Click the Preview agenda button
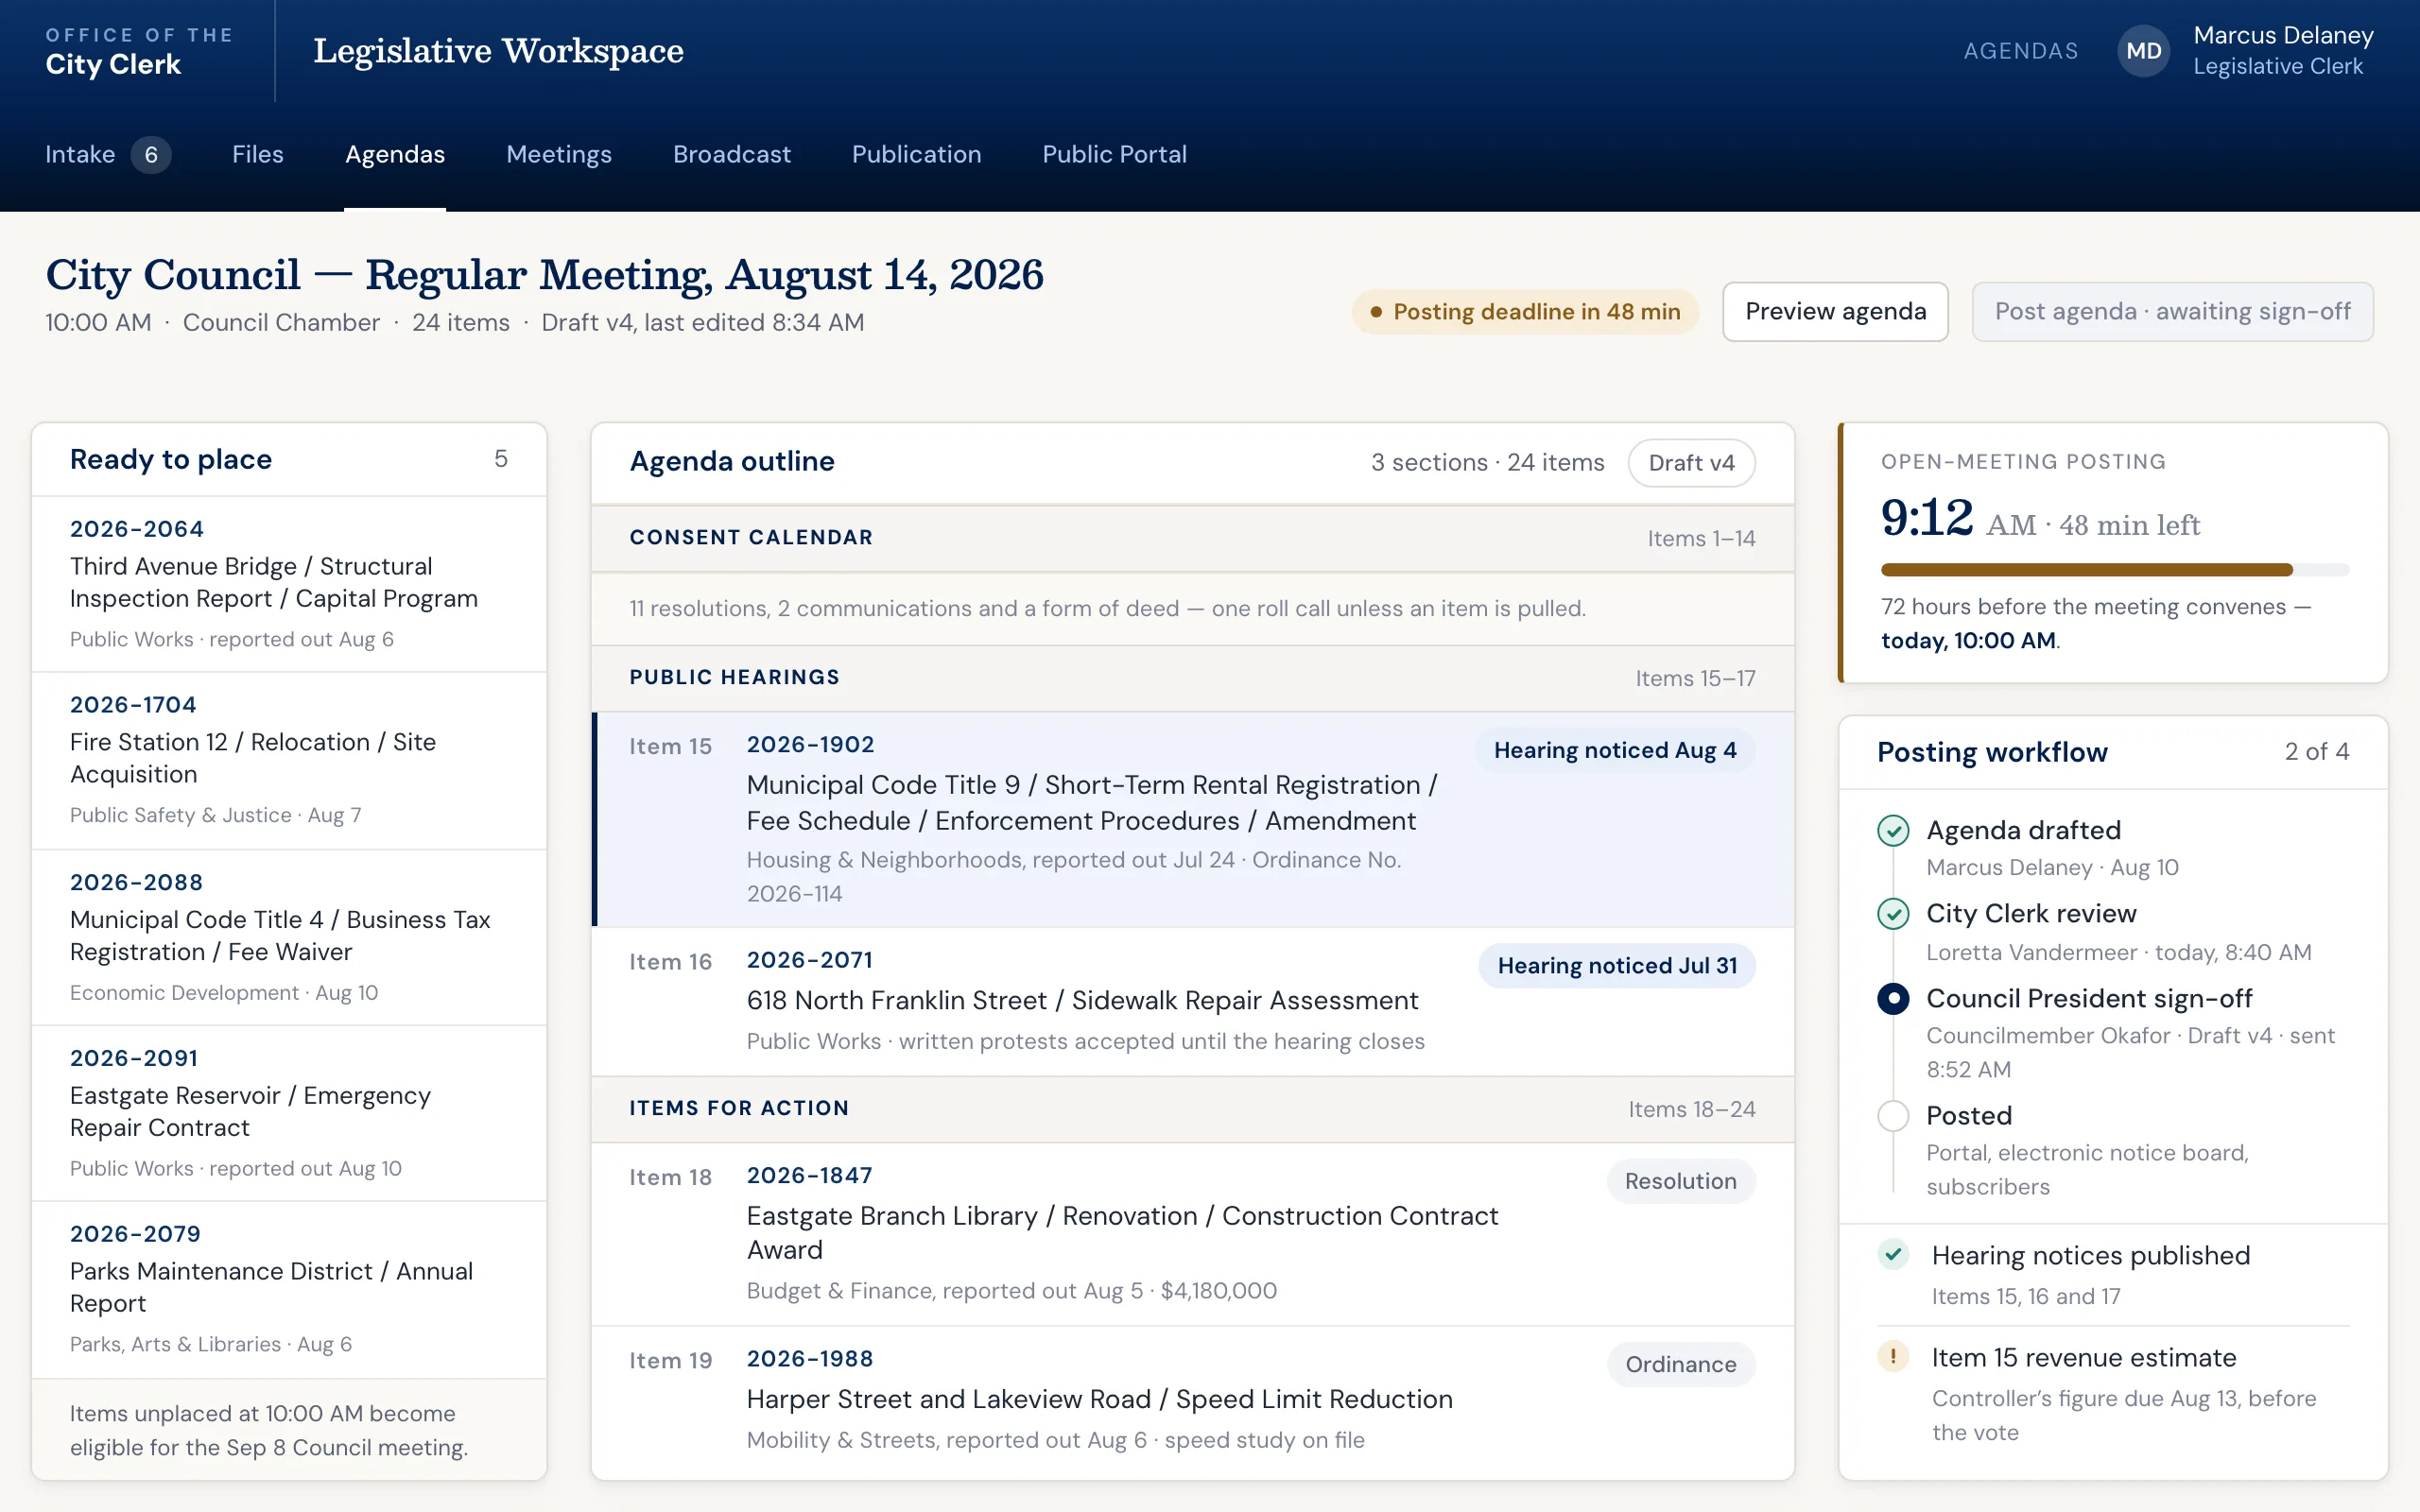The height and width of the screenshot is (1512, 2420). pos(1835,312)
